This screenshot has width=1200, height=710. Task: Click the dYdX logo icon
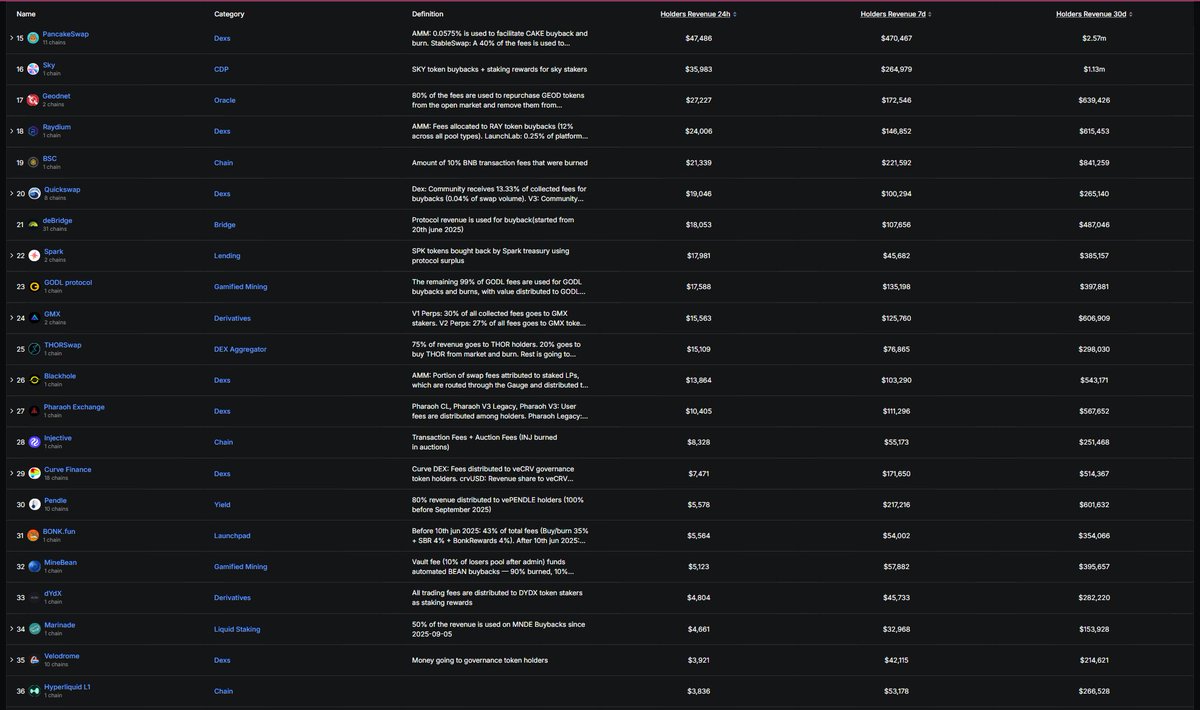click(34, 597)
